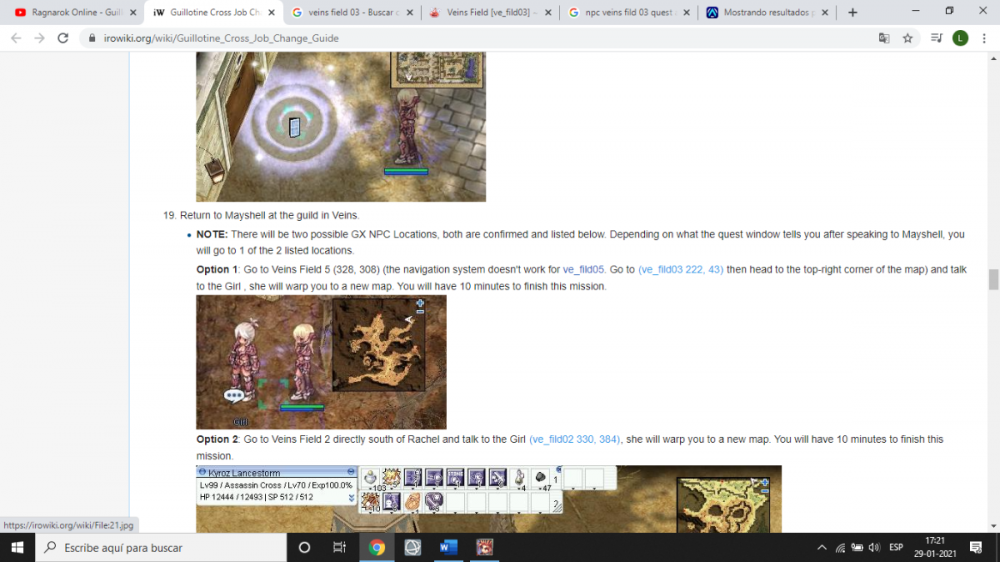
Task: Open the media control icon in toolbar
Action: (936, 38)
